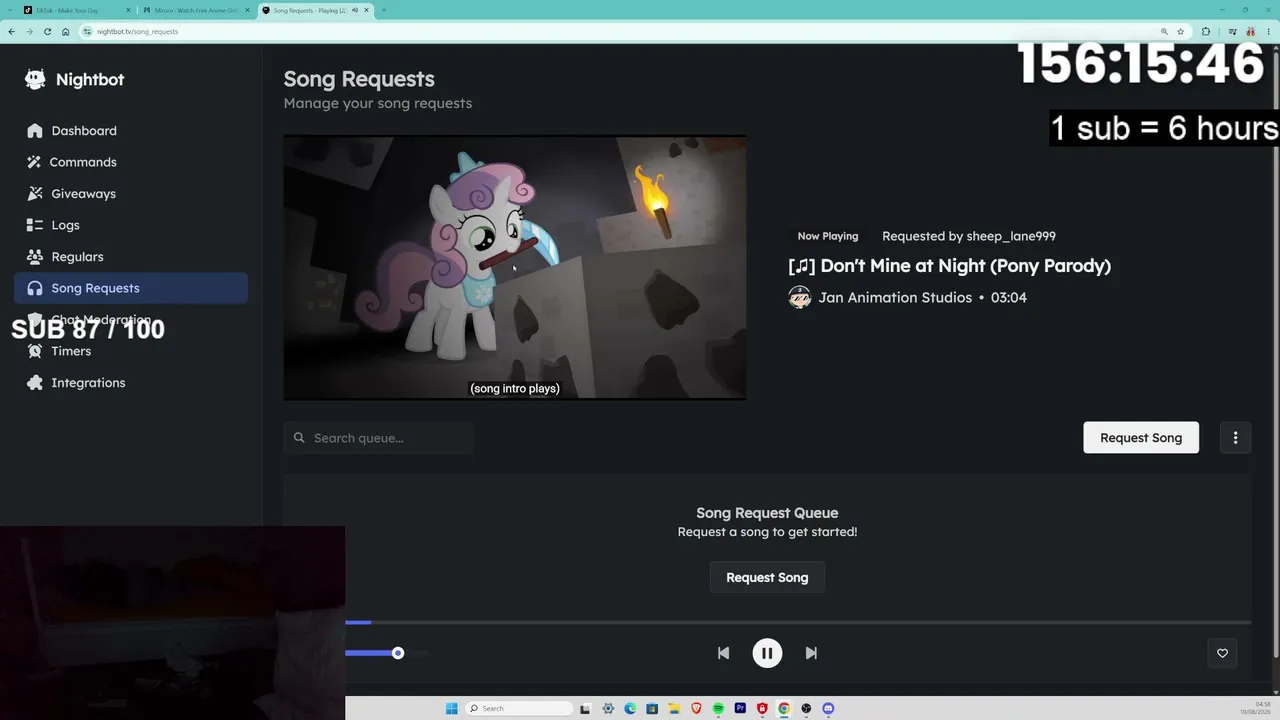Viewport: 1280px width, 720px height.
Task: Go to Commands in the sidebar
Action: point(131,162)
